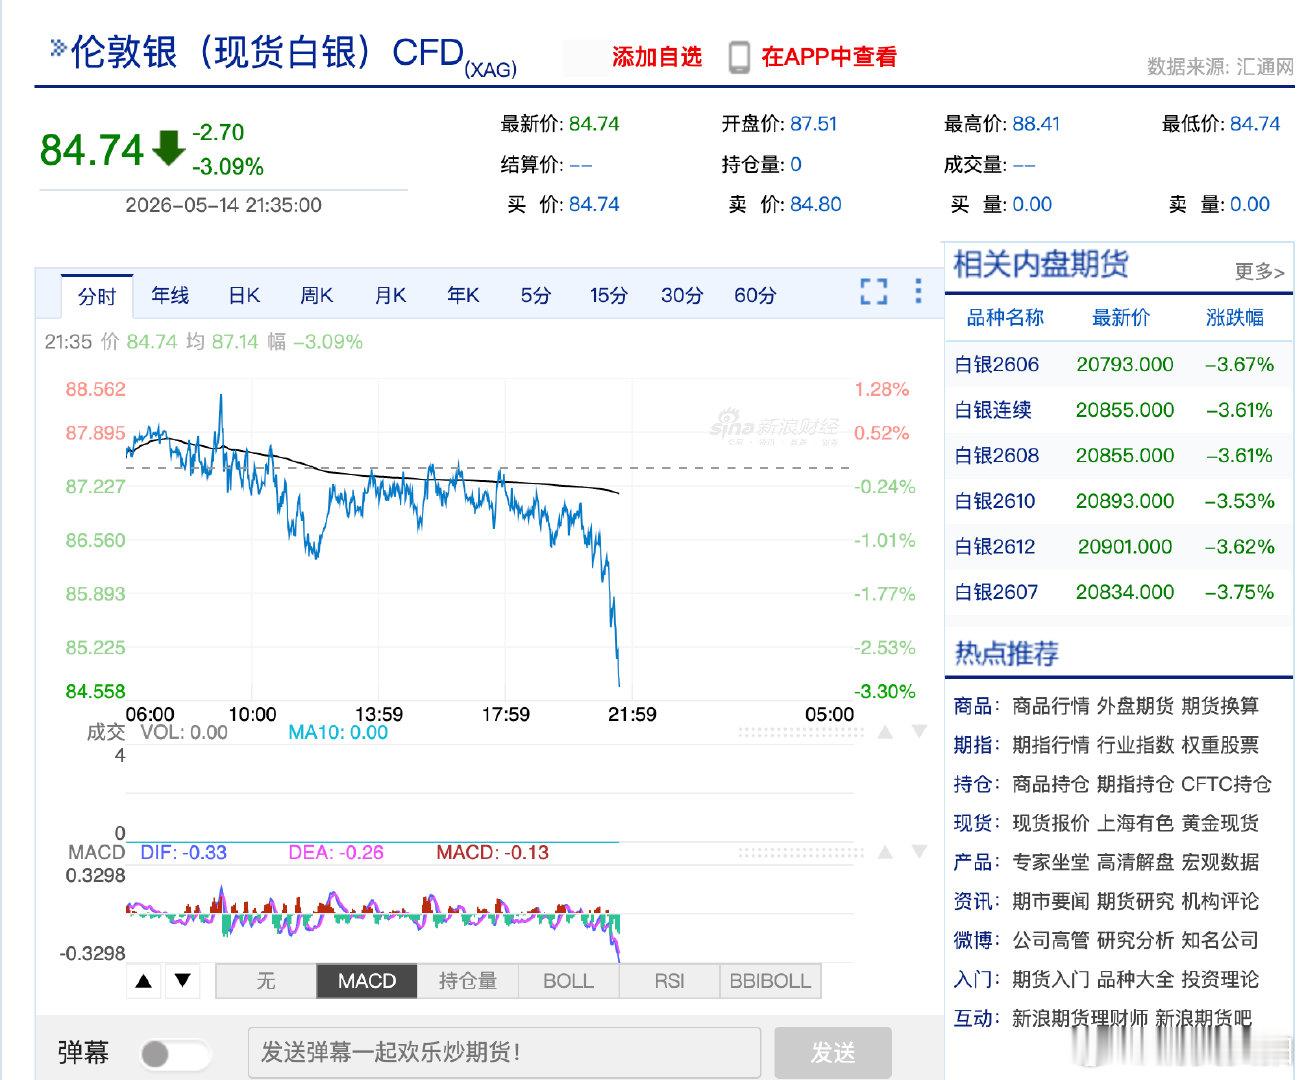Open the 白银连续 futures row

[1118, 410]
